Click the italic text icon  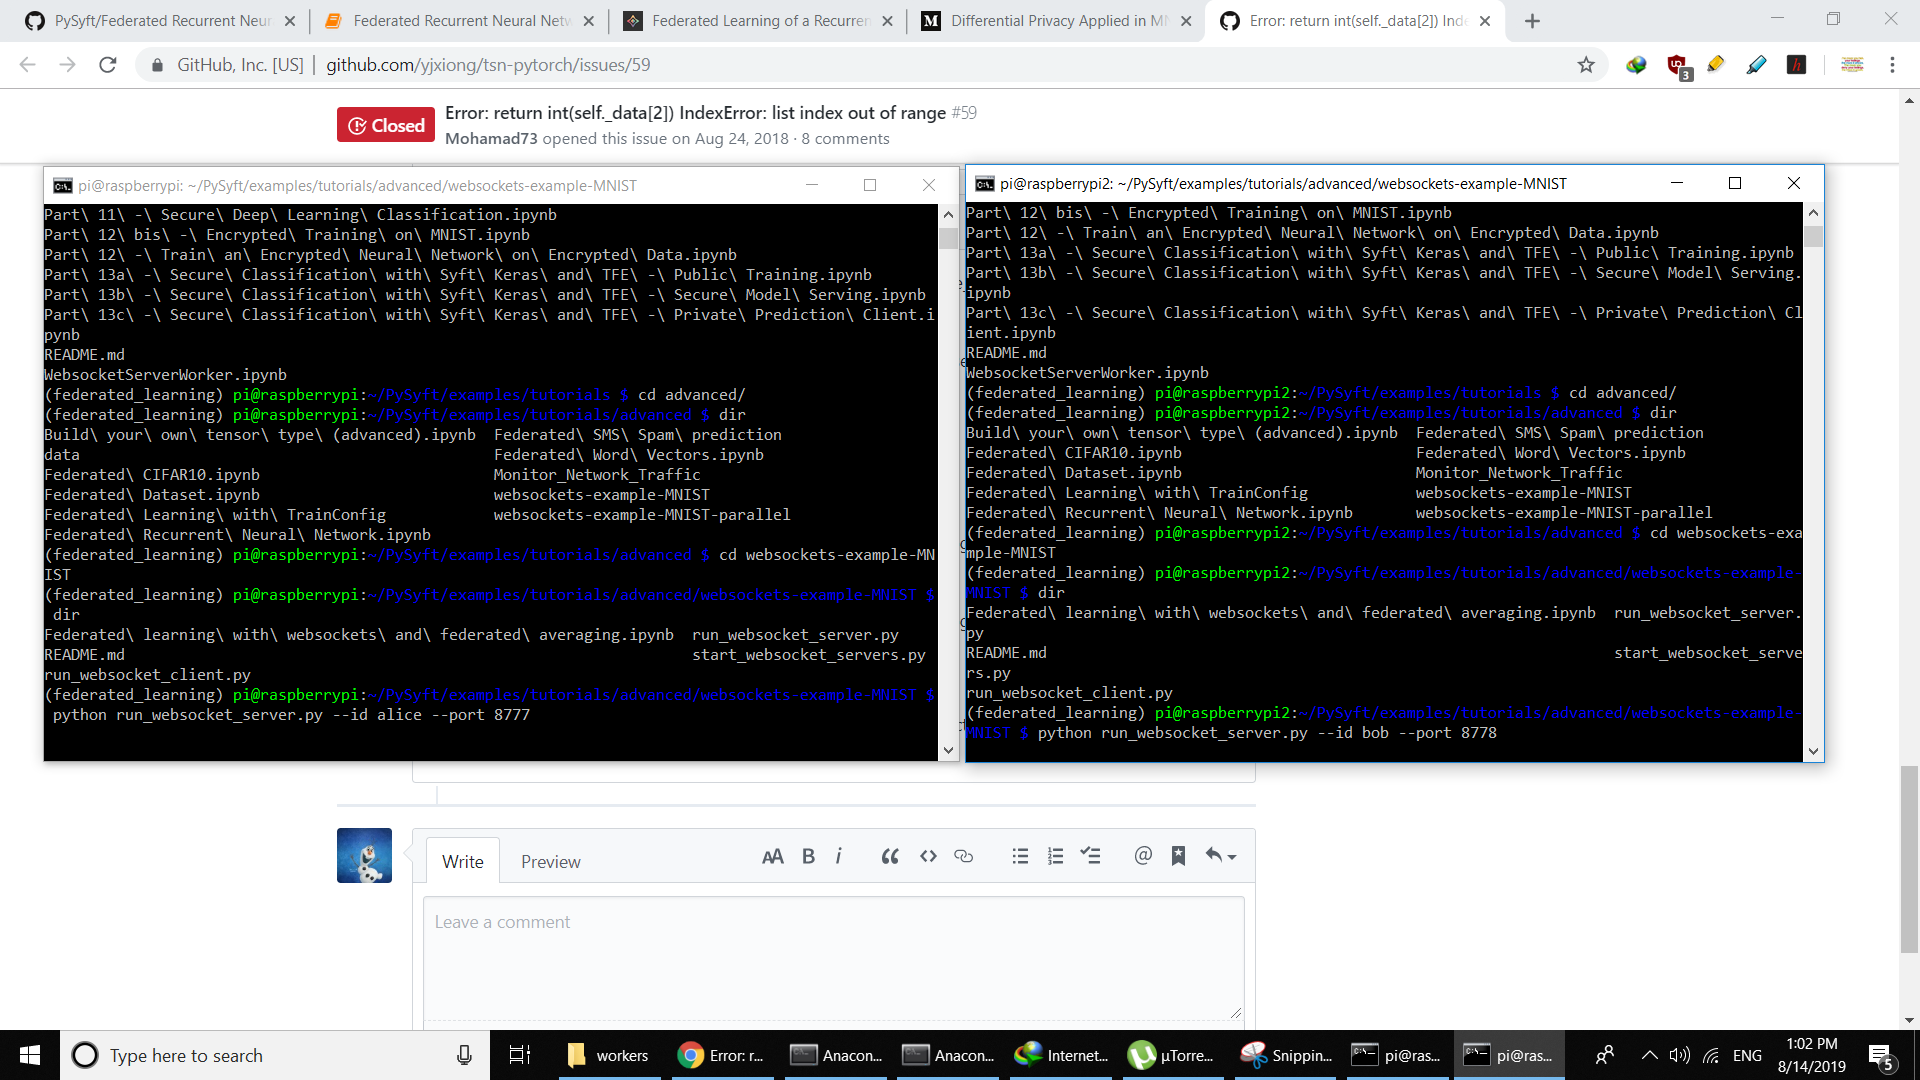click(838, 856)
